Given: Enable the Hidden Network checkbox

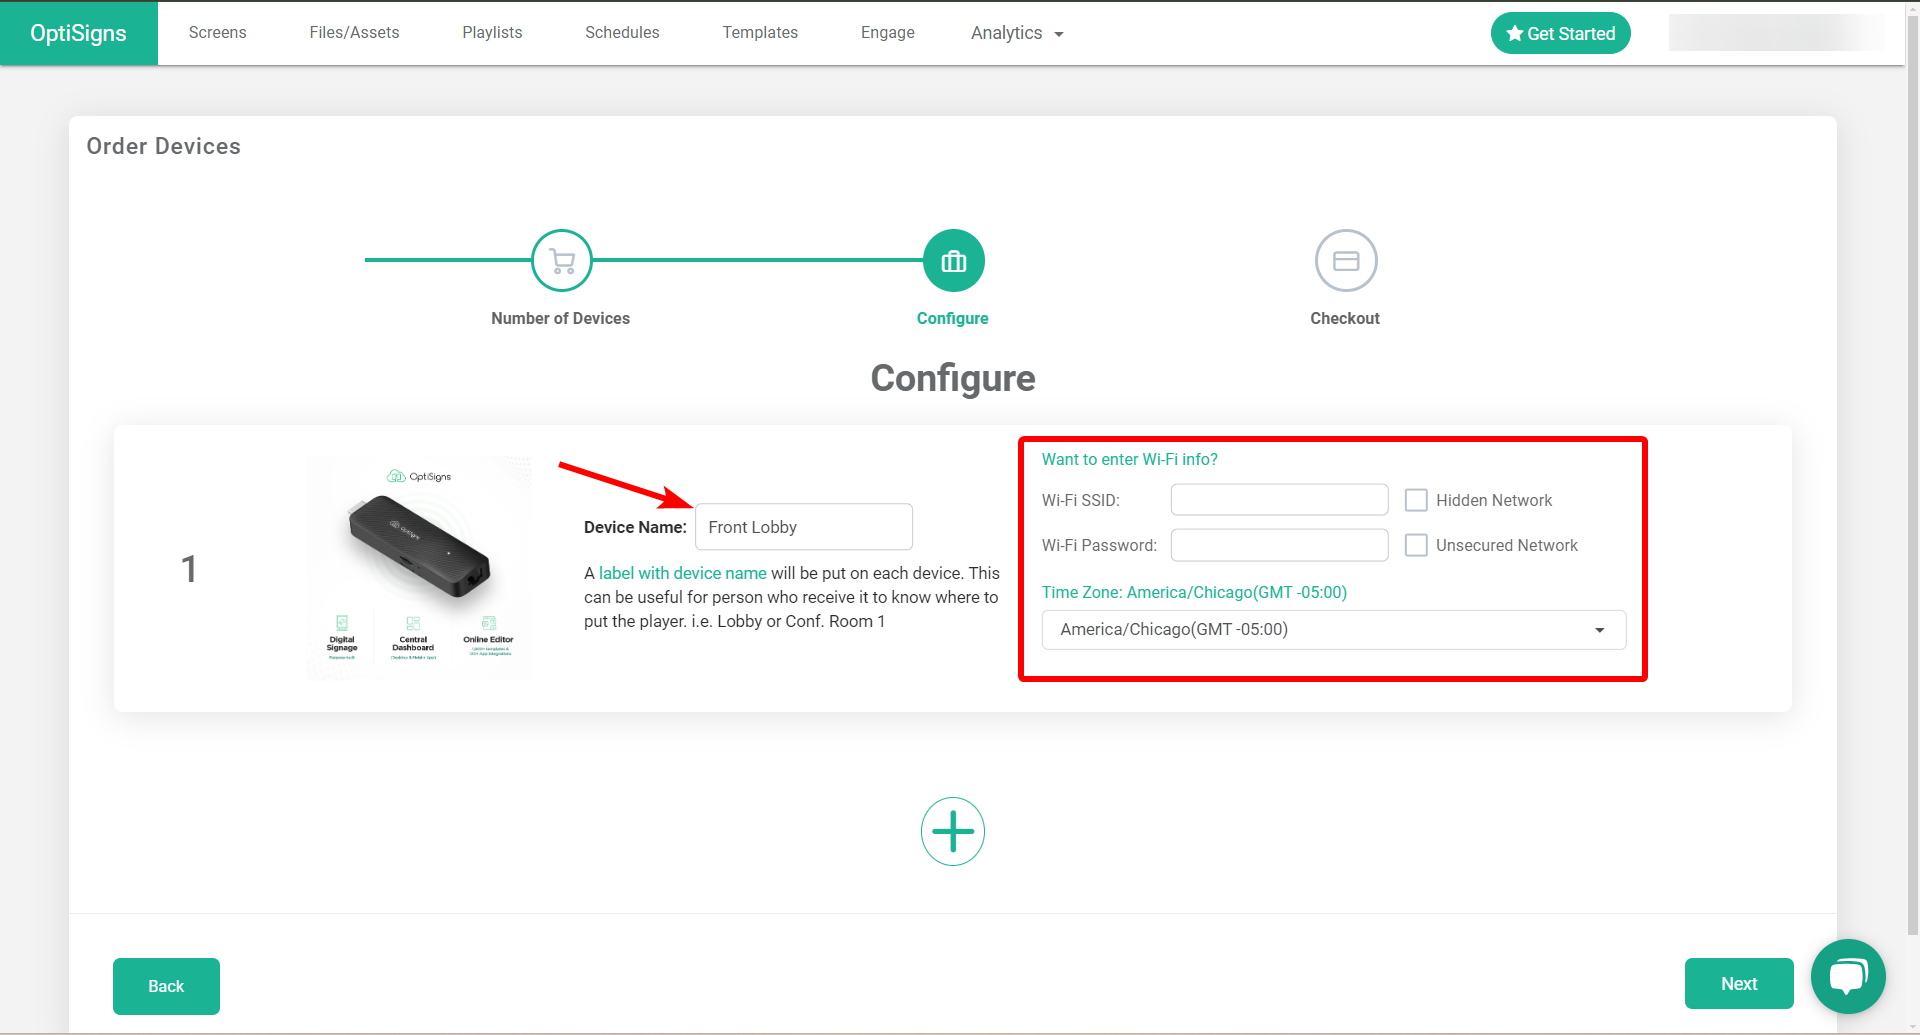Looking at the screenshot, I should point(1416,500).
